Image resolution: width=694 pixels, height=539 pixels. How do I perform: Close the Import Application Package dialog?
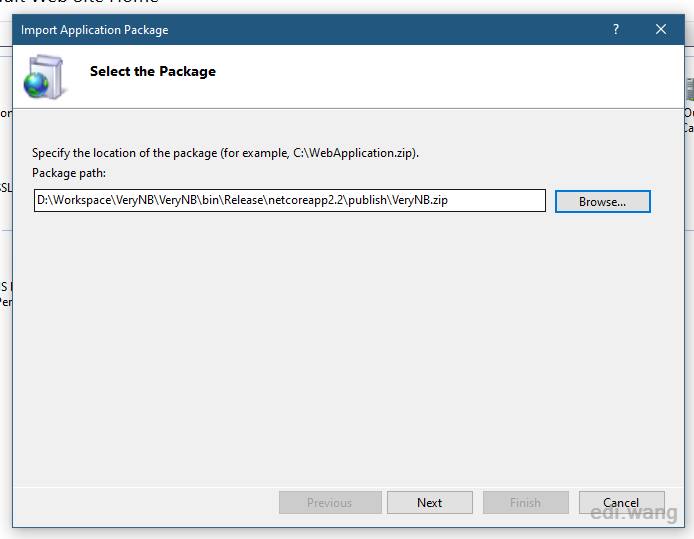click(661, 29)
